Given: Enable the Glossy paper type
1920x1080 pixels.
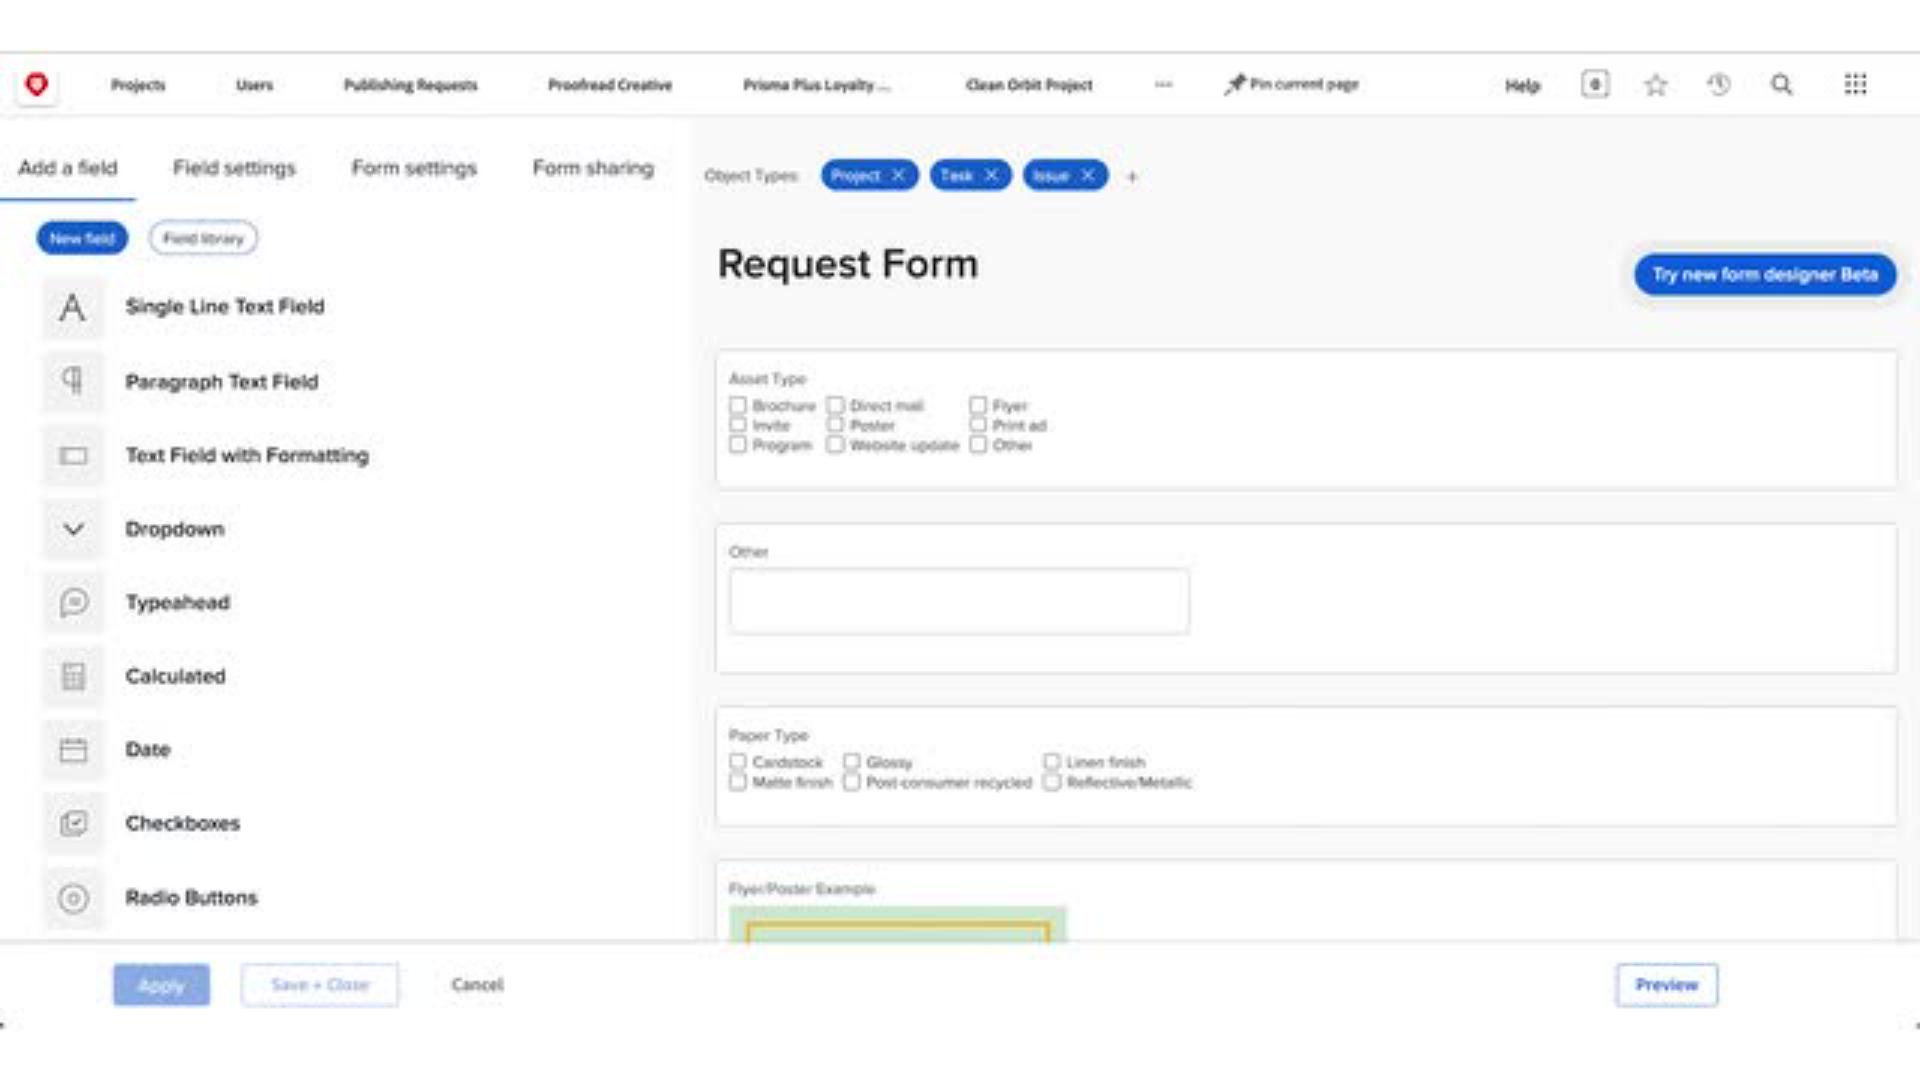Looking at the screenshot, I should 853,761.
